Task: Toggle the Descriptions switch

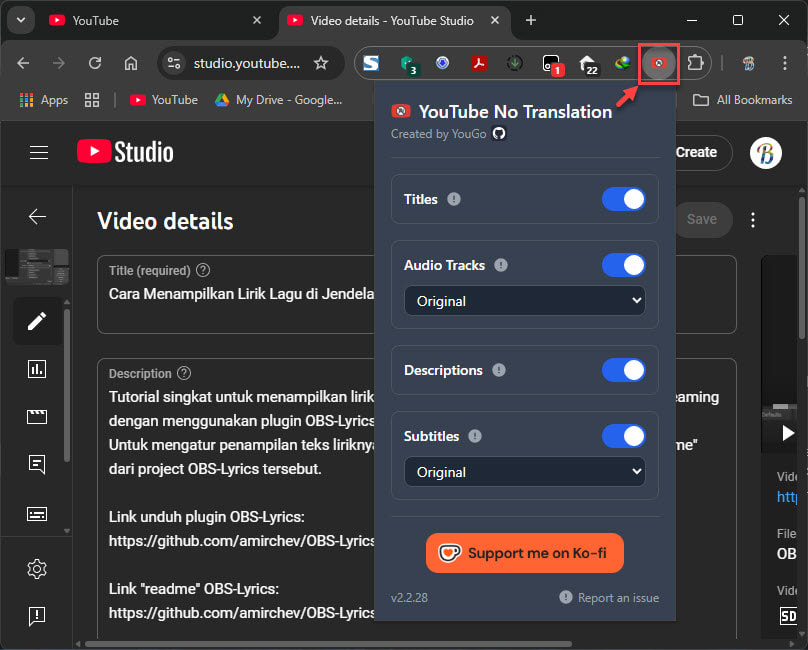Action: (624, 370)
